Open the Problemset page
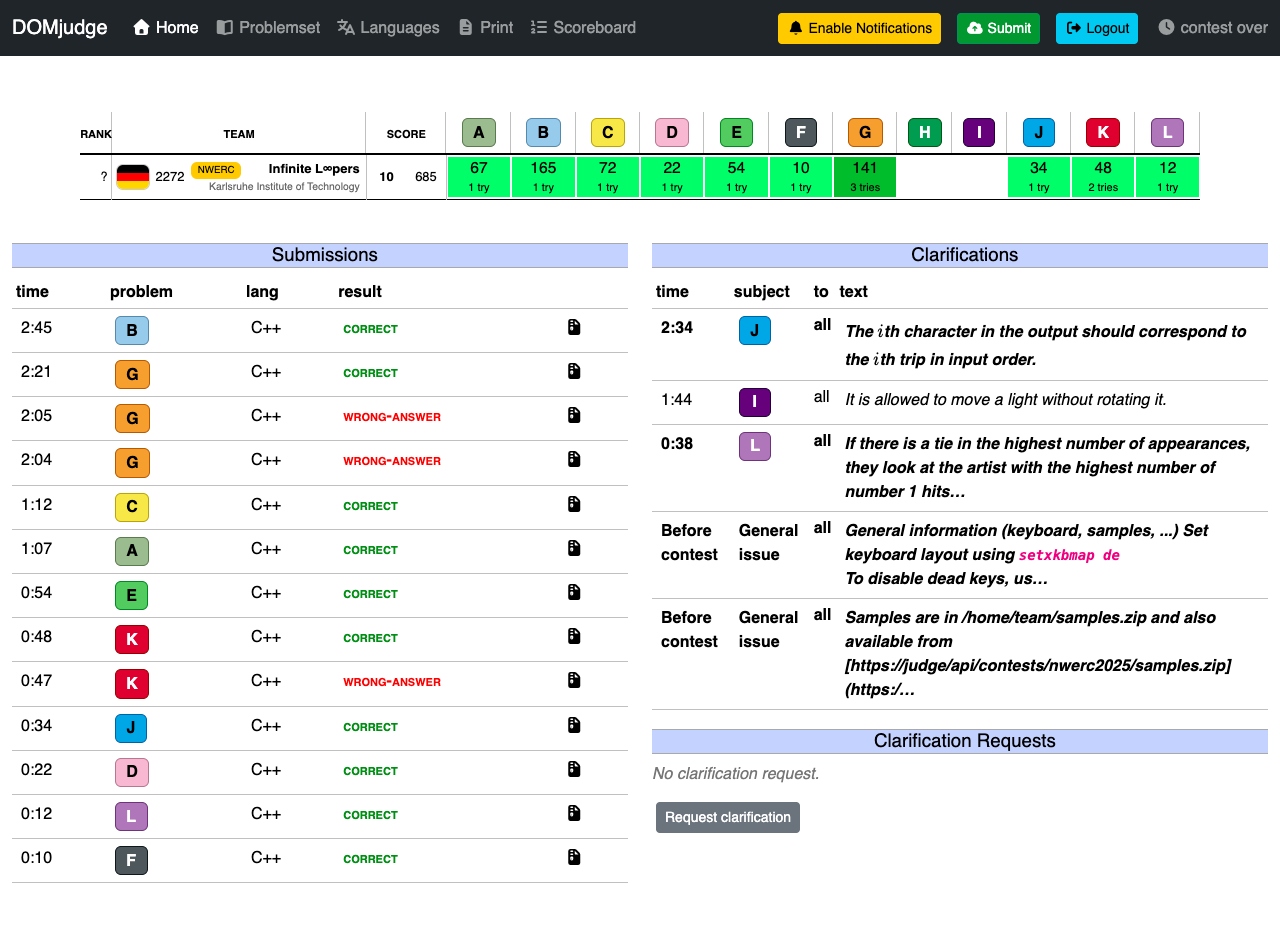The height and width of the screenshot is (929, 1280). pos(269,28)
